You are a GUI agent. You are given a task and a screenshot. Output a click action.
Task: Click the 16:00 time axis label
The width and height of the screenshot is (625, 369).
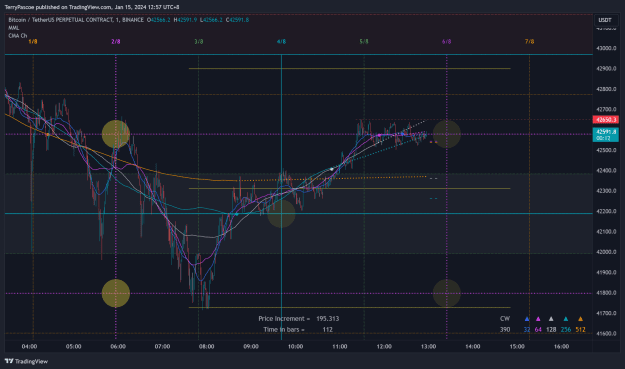[x=561, y=346]
